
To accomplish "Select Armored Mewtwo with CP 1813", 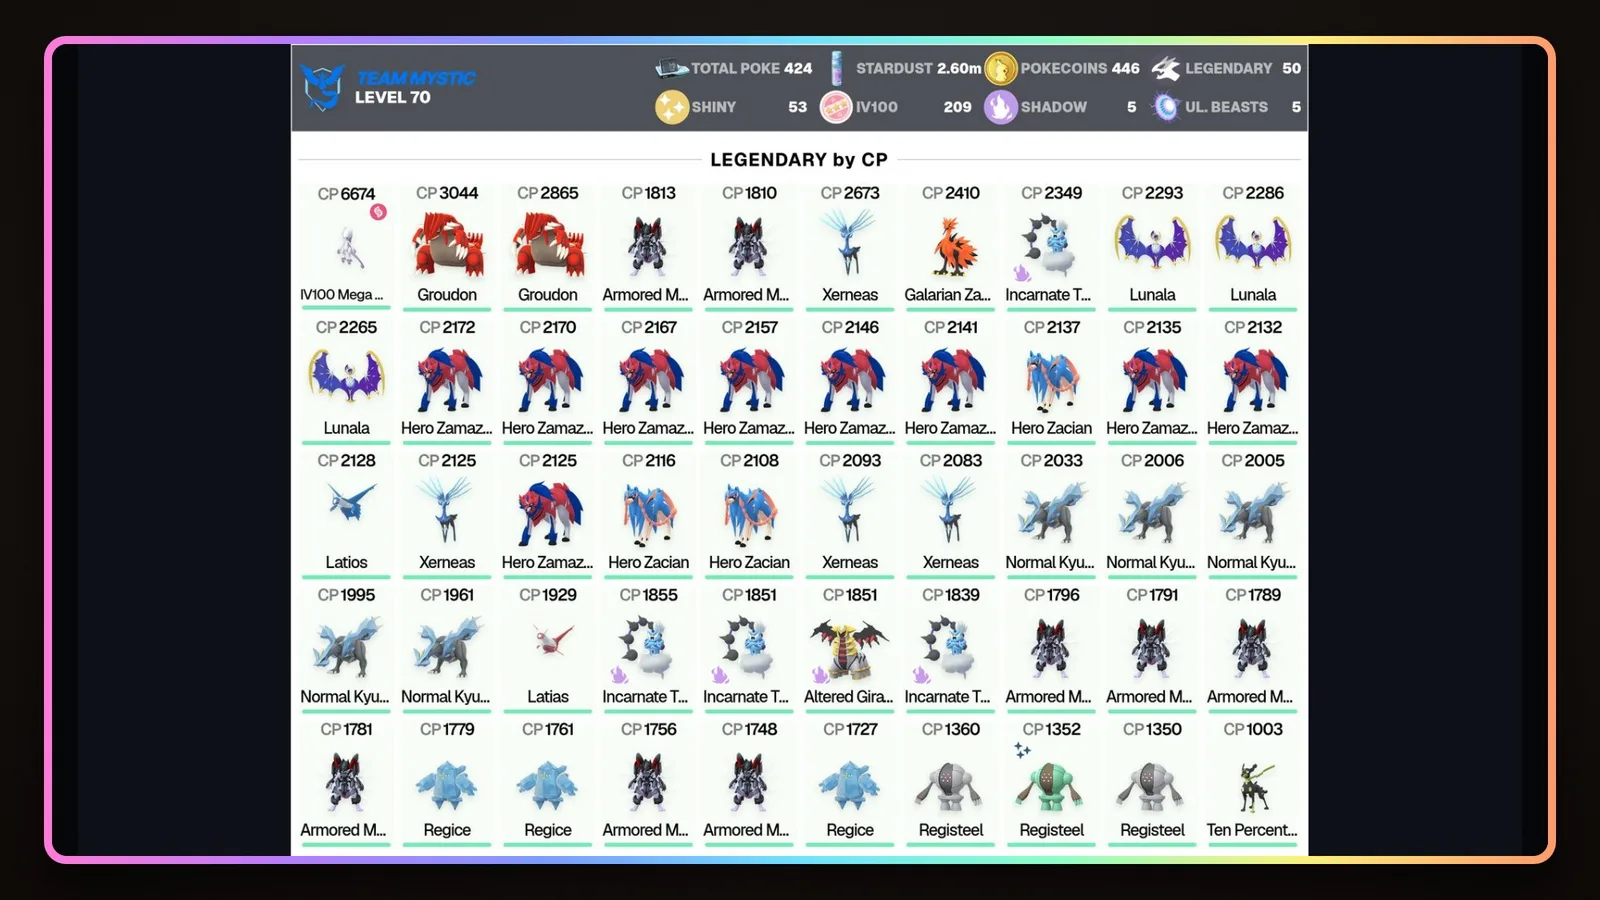I will (648, 246).
